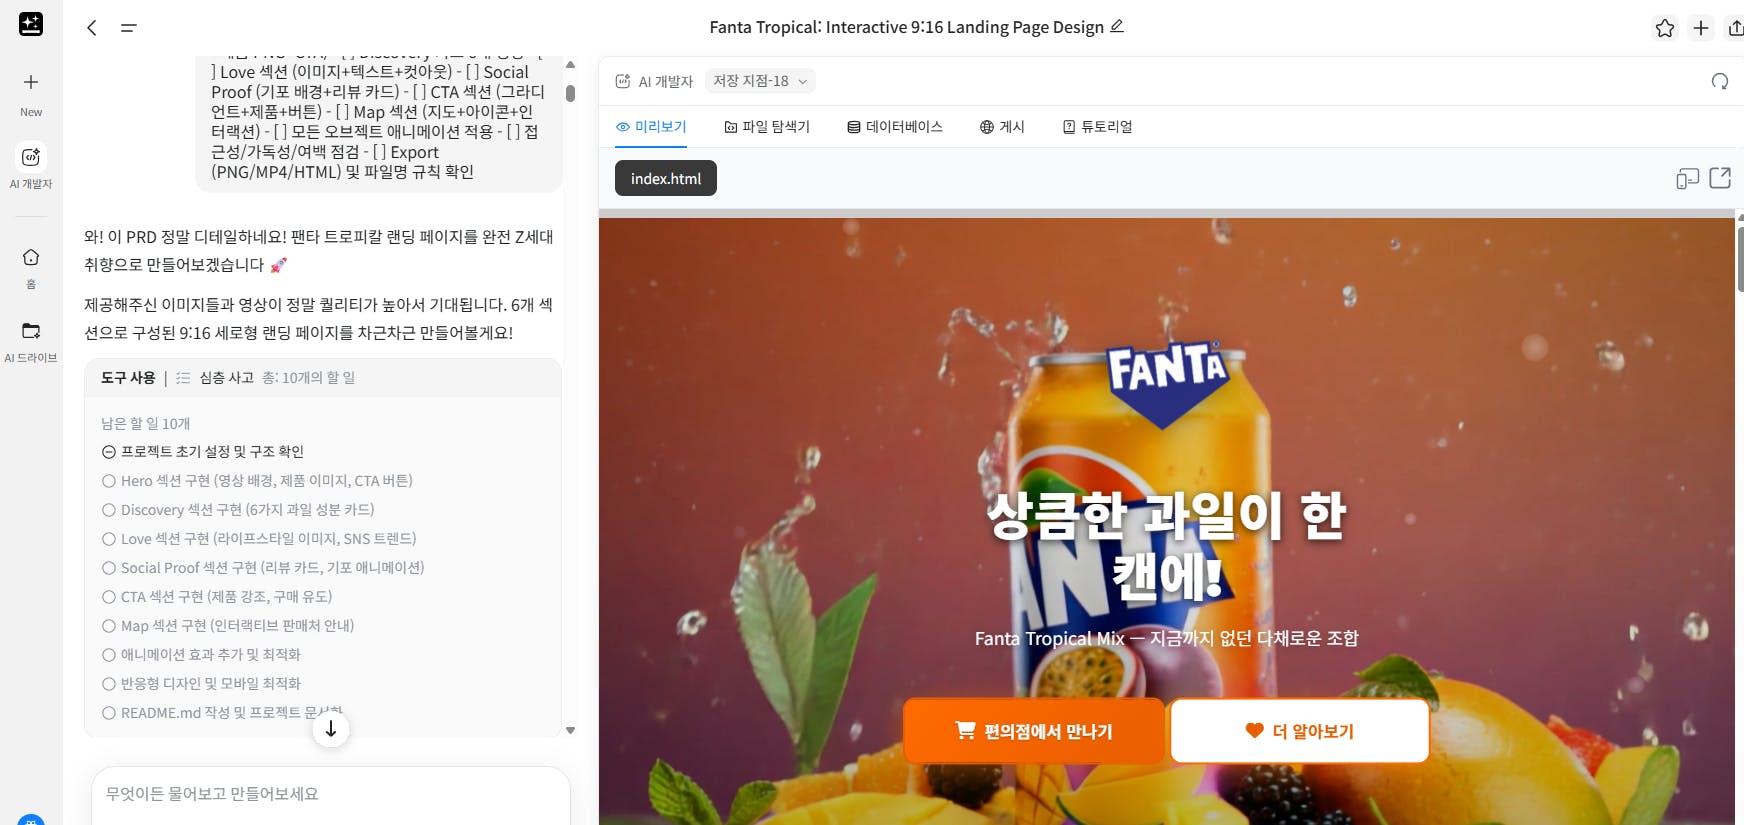Switch to the 미리보기 tab
The height and width of the screenshot is (825, 1744).
point(651,127)
